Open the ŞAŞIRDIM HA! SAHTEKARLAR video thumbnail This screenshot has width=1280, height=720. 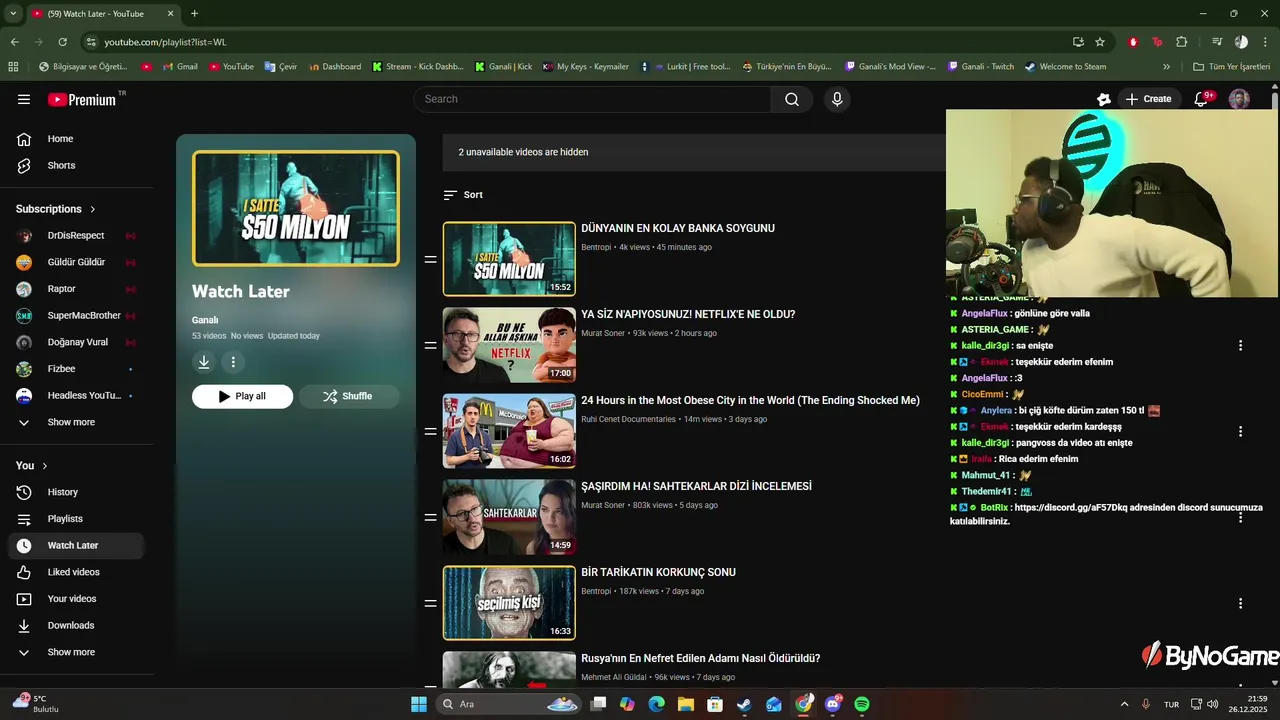click(509, 517)
